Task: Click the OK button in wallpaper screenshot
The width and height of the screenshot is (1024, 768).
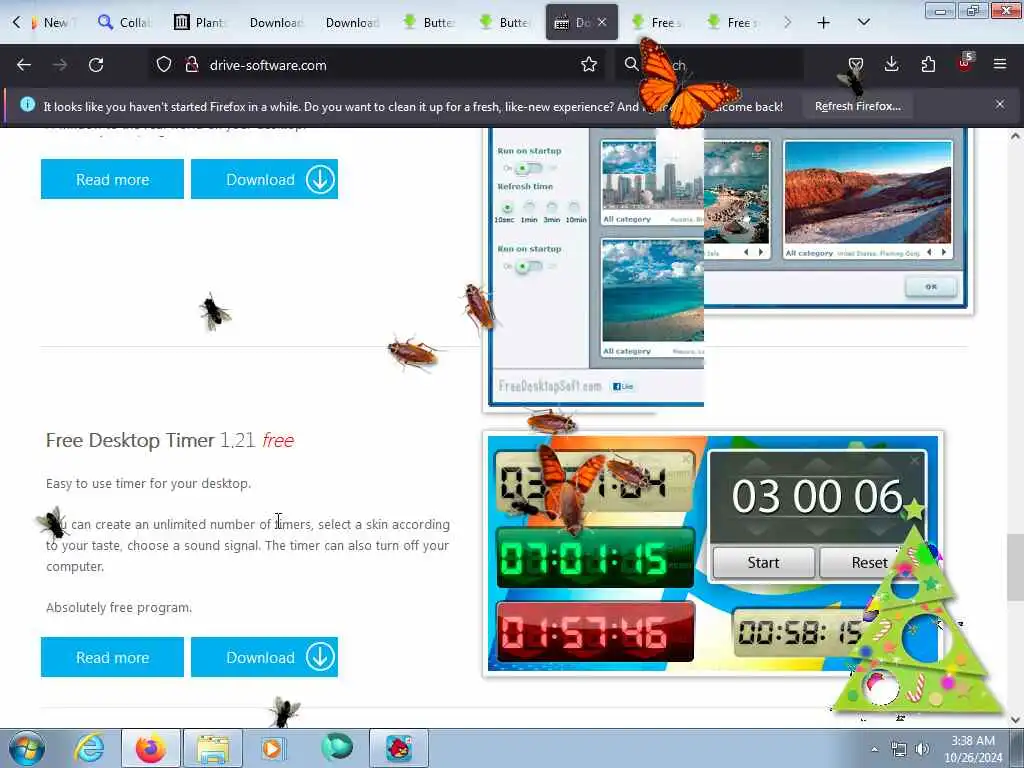Action: pyautogui.click(x=931, y=287)
